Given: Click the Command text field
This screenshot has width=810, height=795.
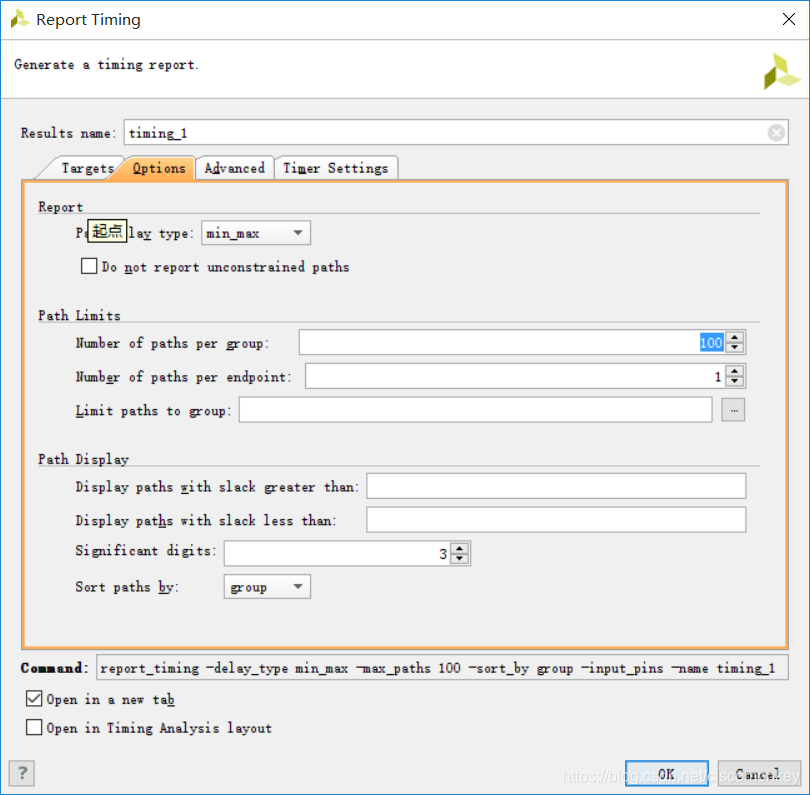Looking at the screenshot, I should 442,667.
